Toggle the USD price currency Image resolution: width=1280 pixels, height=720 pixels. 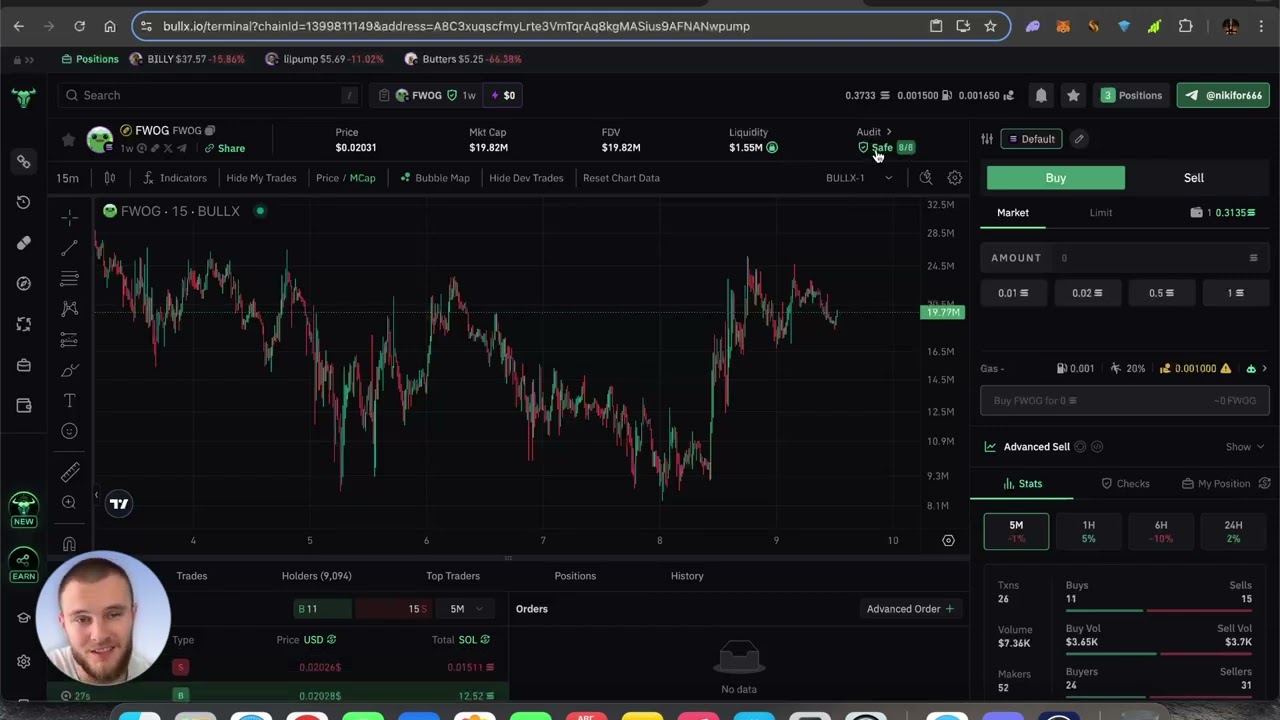[x=320, y=640]
